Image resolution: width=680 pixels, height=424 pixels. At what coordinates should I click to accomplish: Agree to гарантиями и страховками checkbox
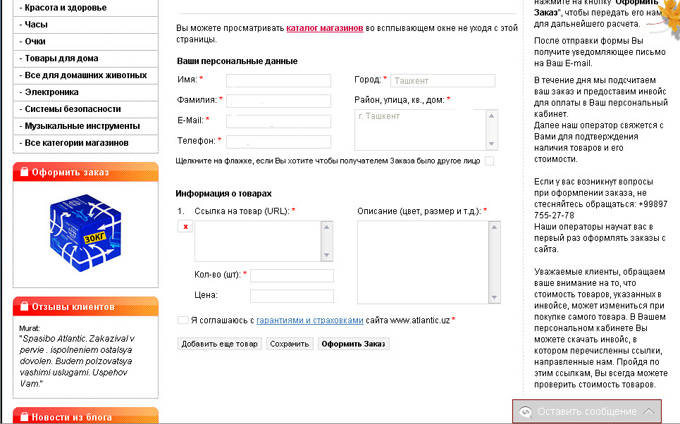[x=183, y=320]
